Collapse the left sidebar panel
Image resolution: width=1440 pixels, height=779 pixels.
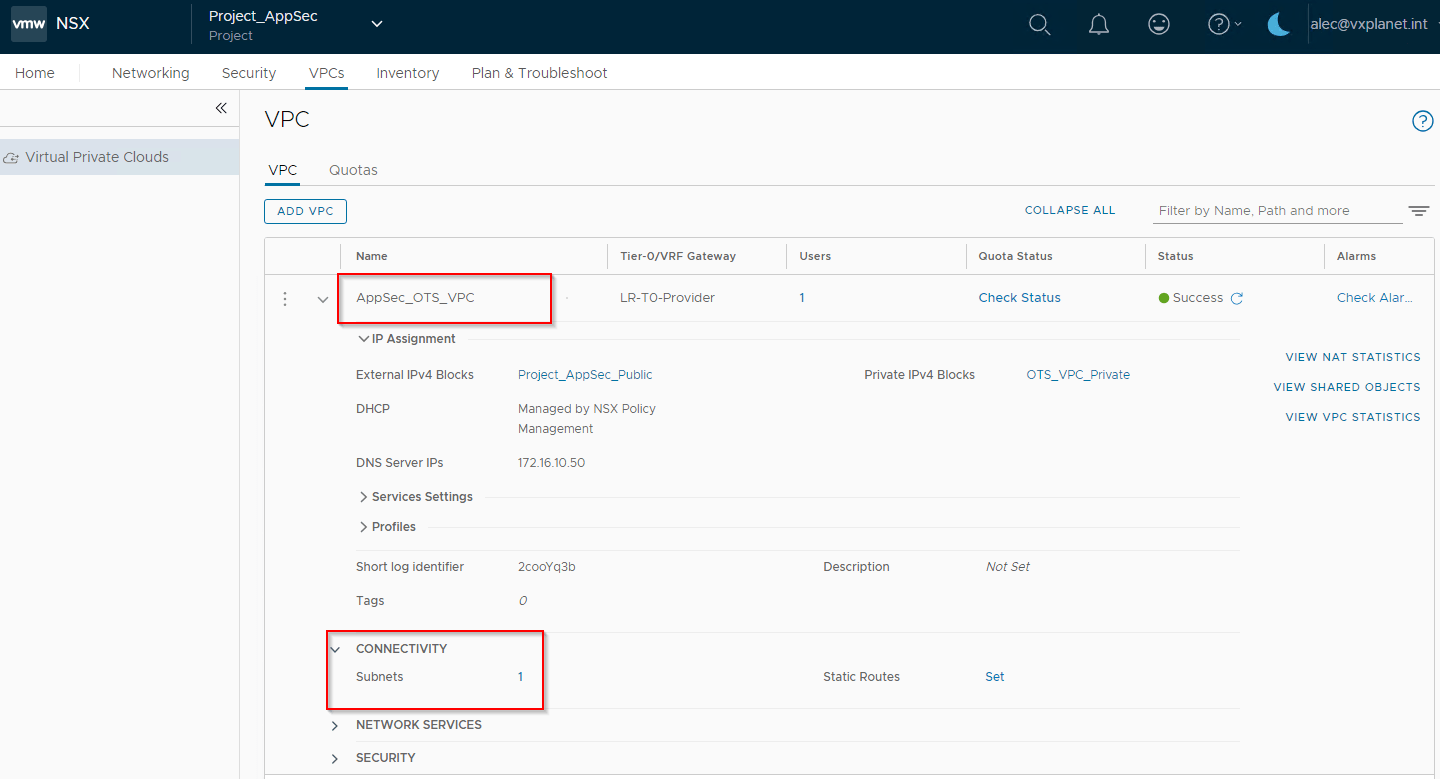[221, 108]
